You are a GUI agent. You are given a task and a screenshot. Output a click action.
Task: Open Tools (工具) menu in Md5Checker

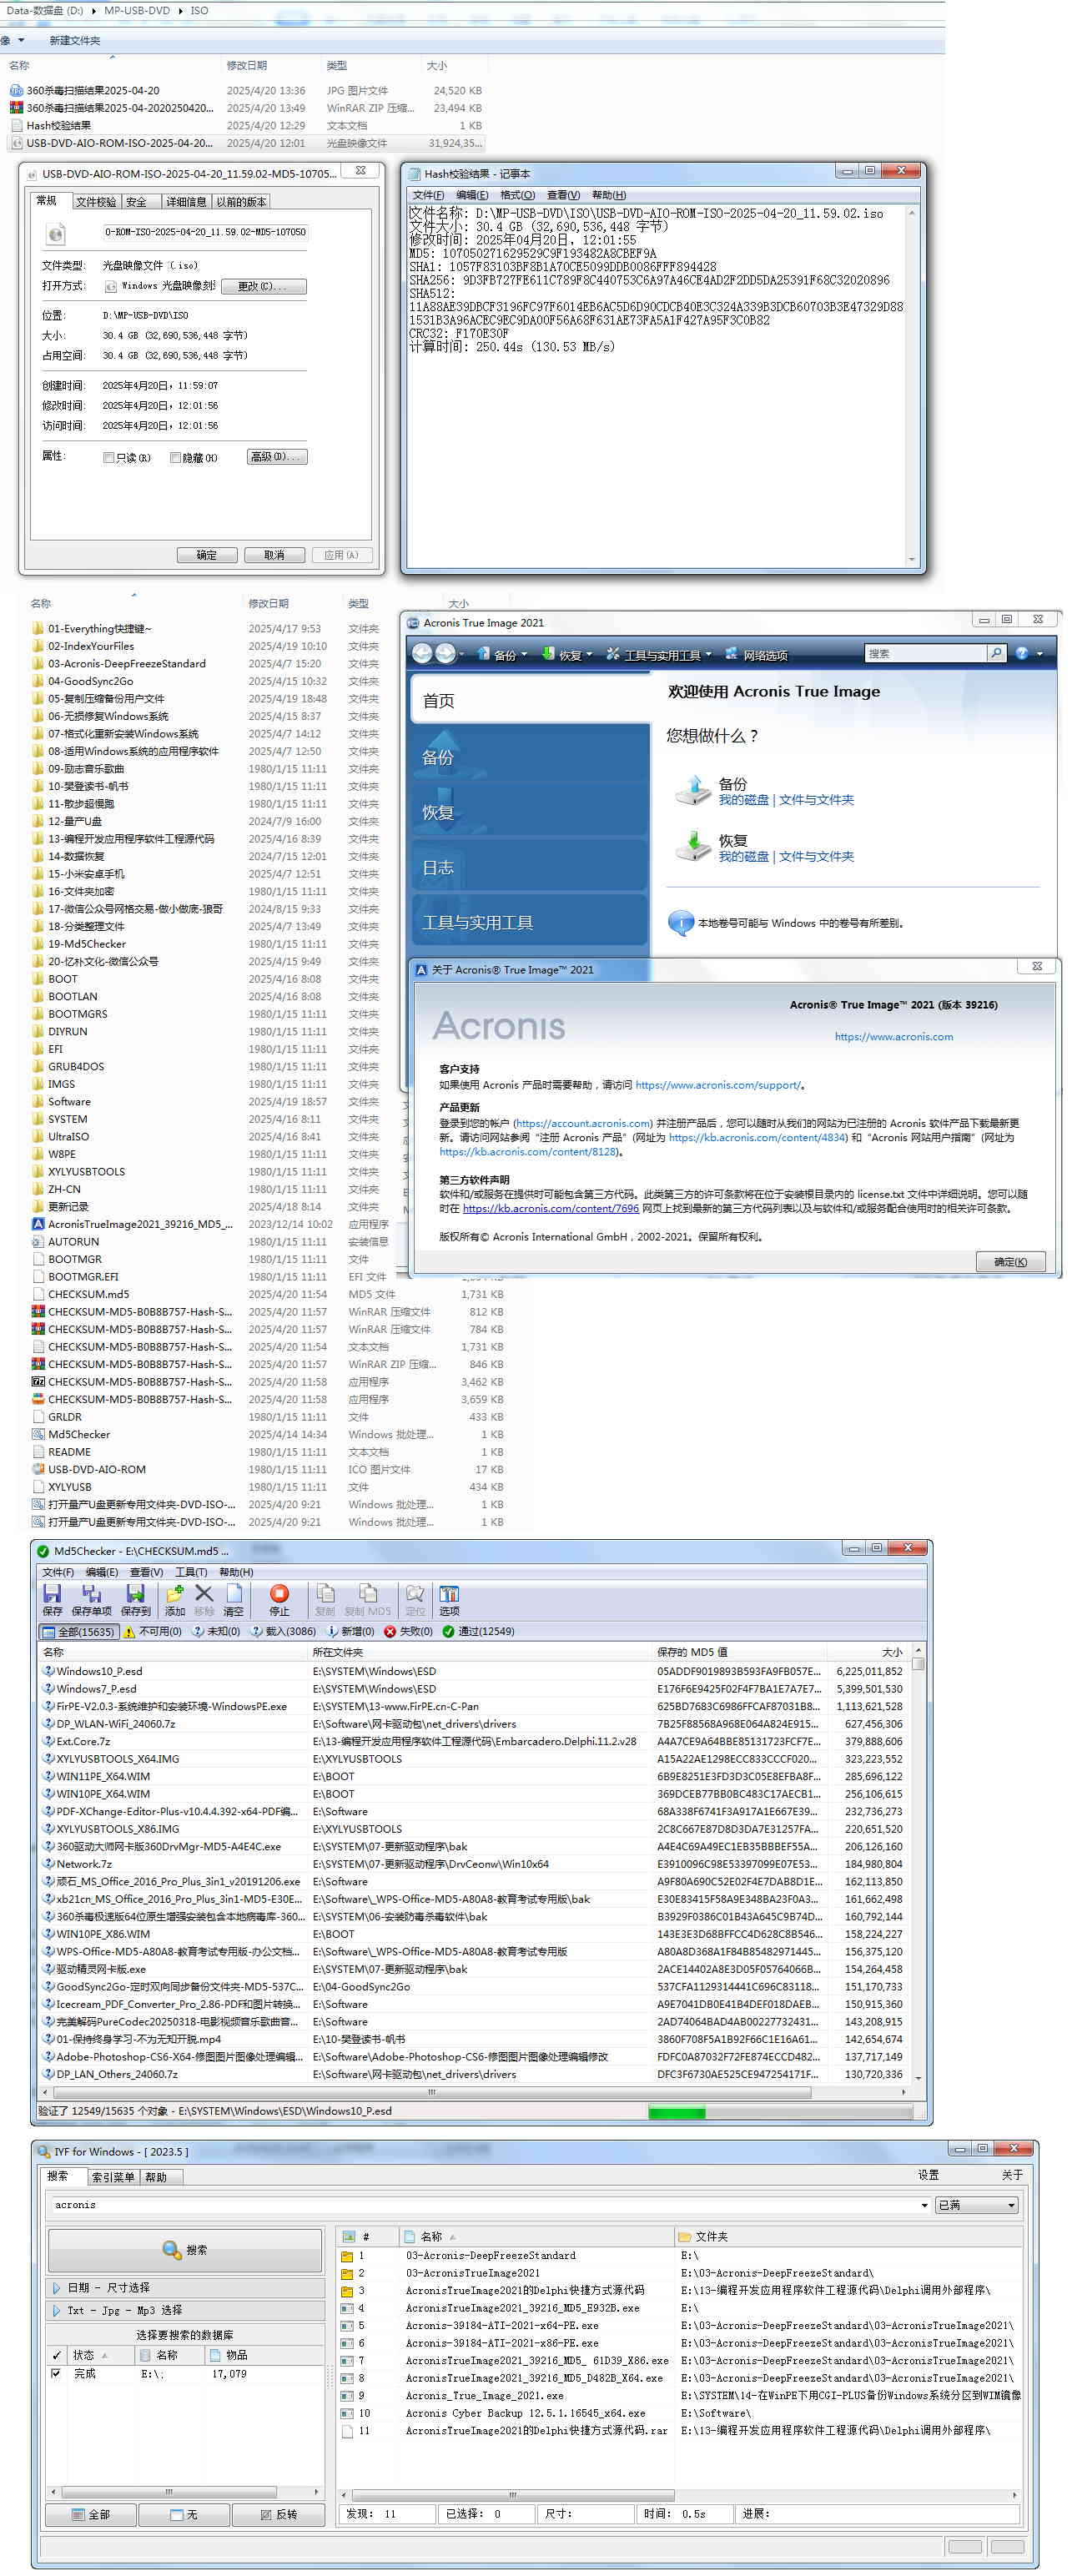pos(191,1572)
